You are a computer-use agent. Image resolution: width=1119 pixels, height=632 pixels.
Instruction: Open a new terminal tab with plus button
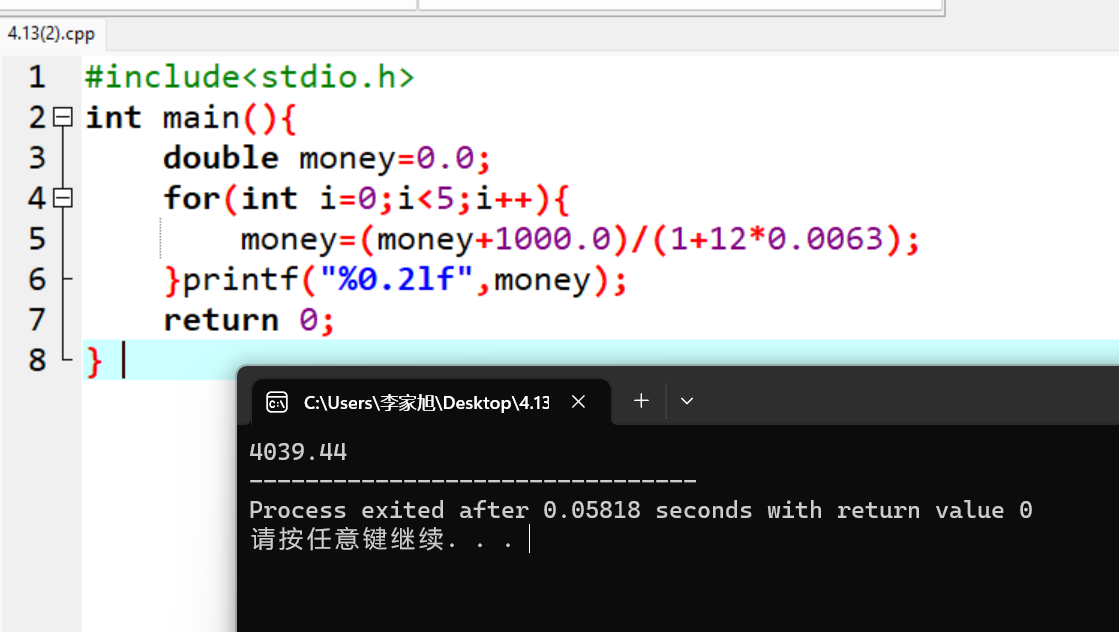[641, 401]
